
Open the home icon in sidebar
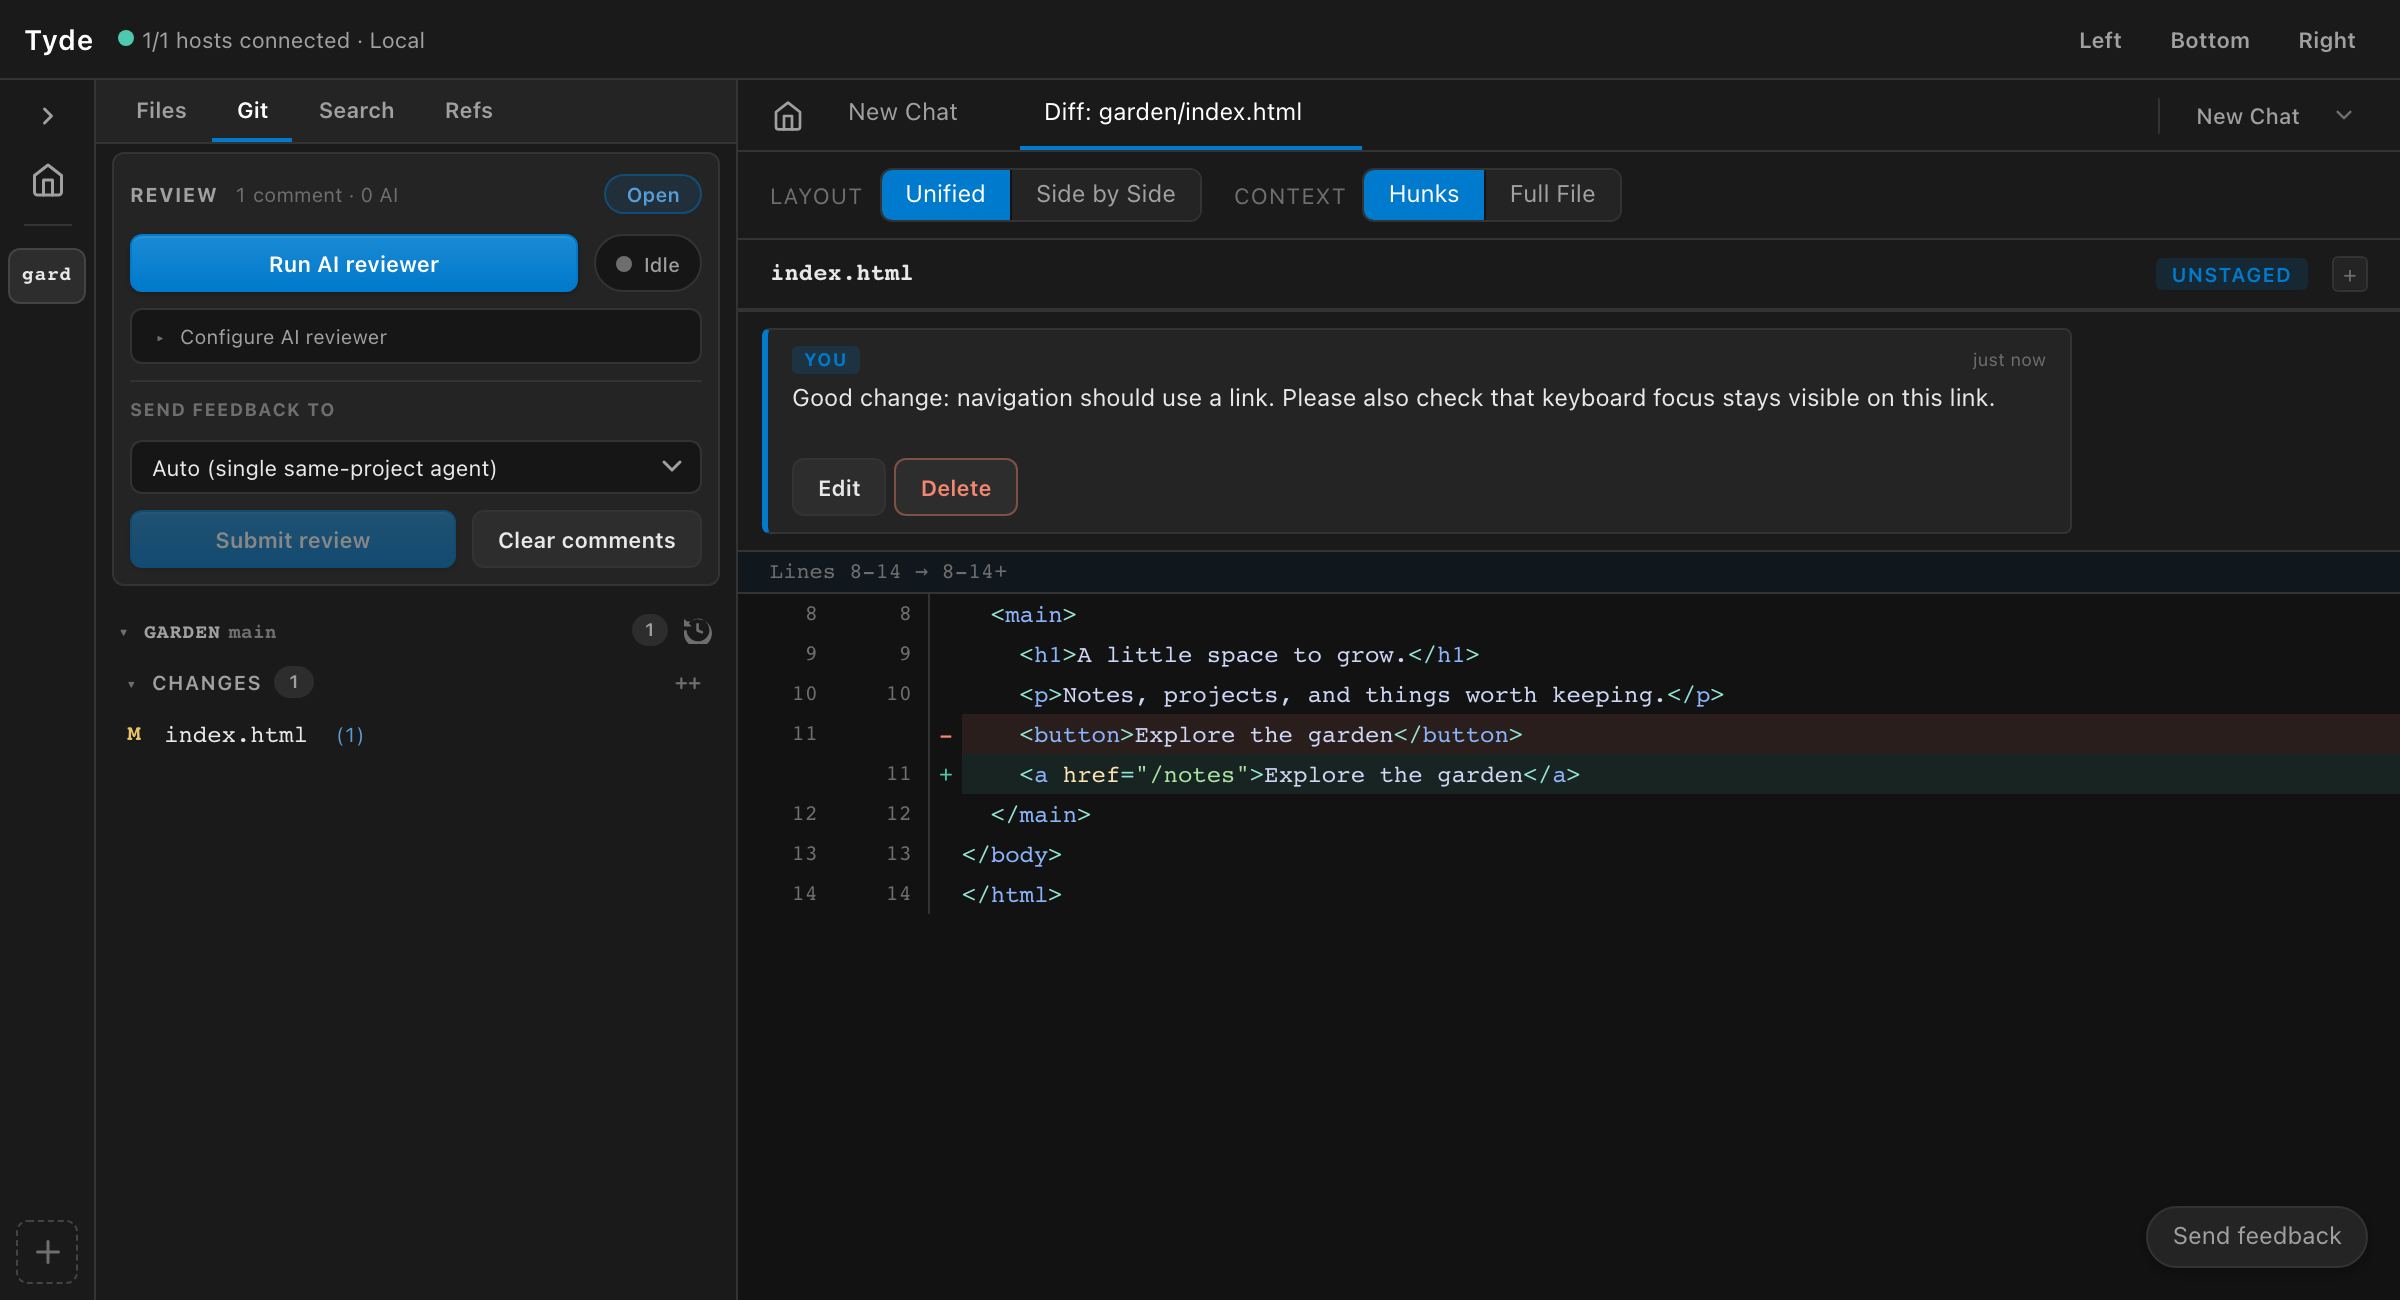[47, 181]
